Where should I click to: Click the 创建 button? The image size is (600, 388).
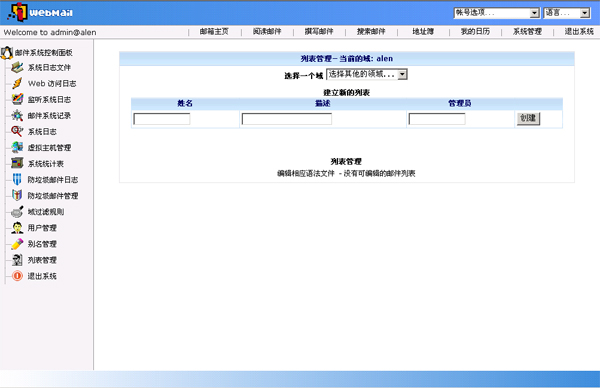click(x=528, y=118)
